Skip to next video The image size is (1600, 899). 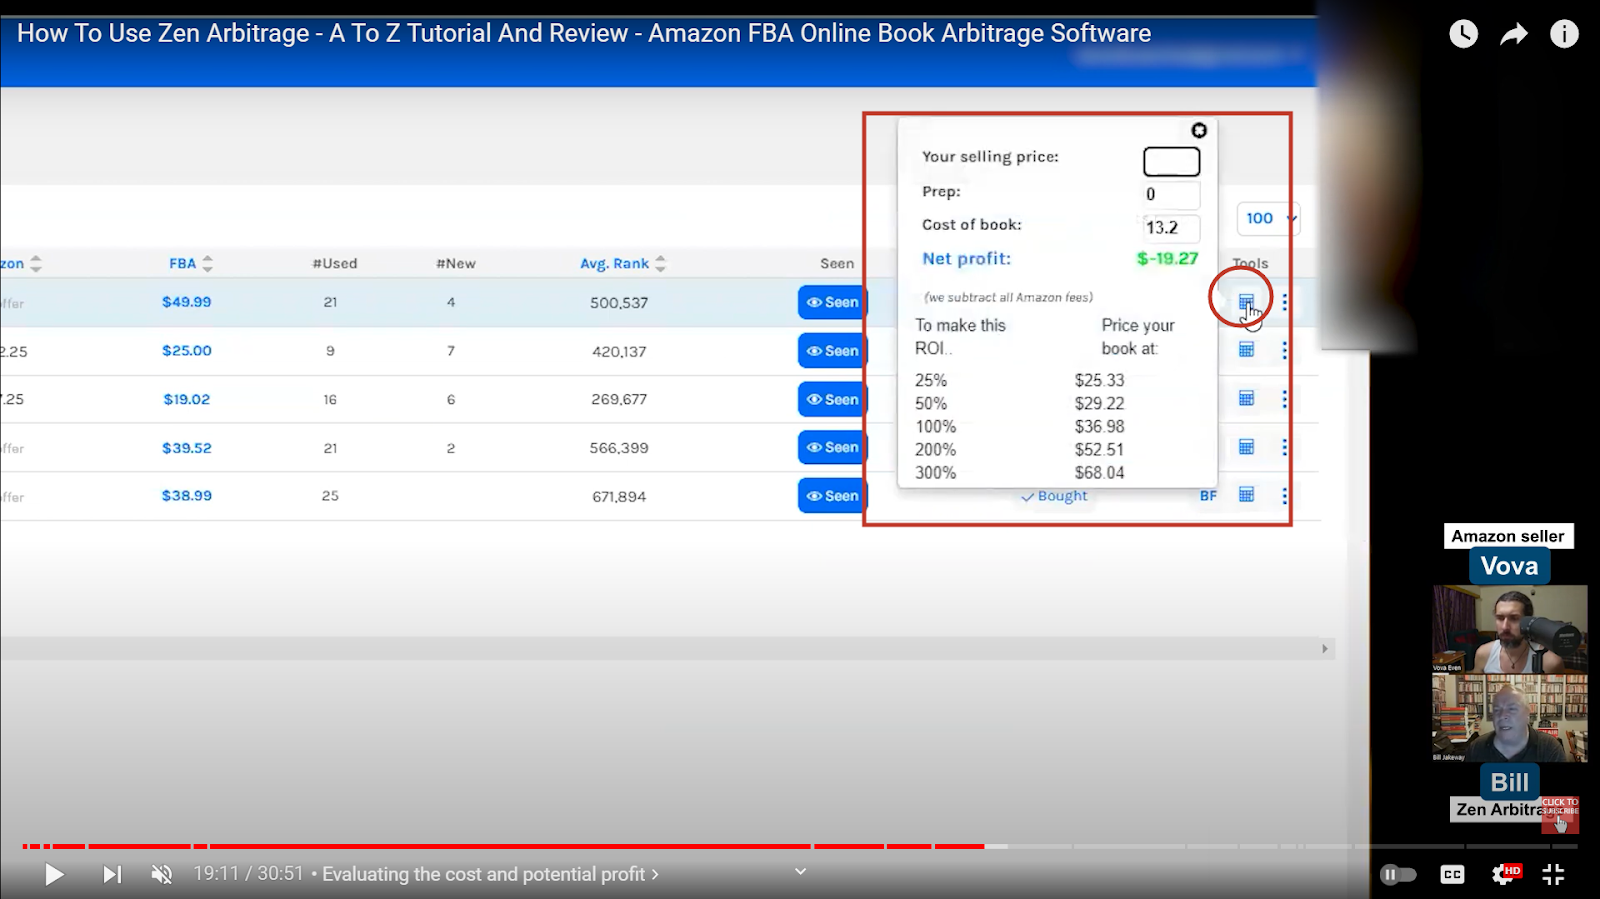(112, 875)
